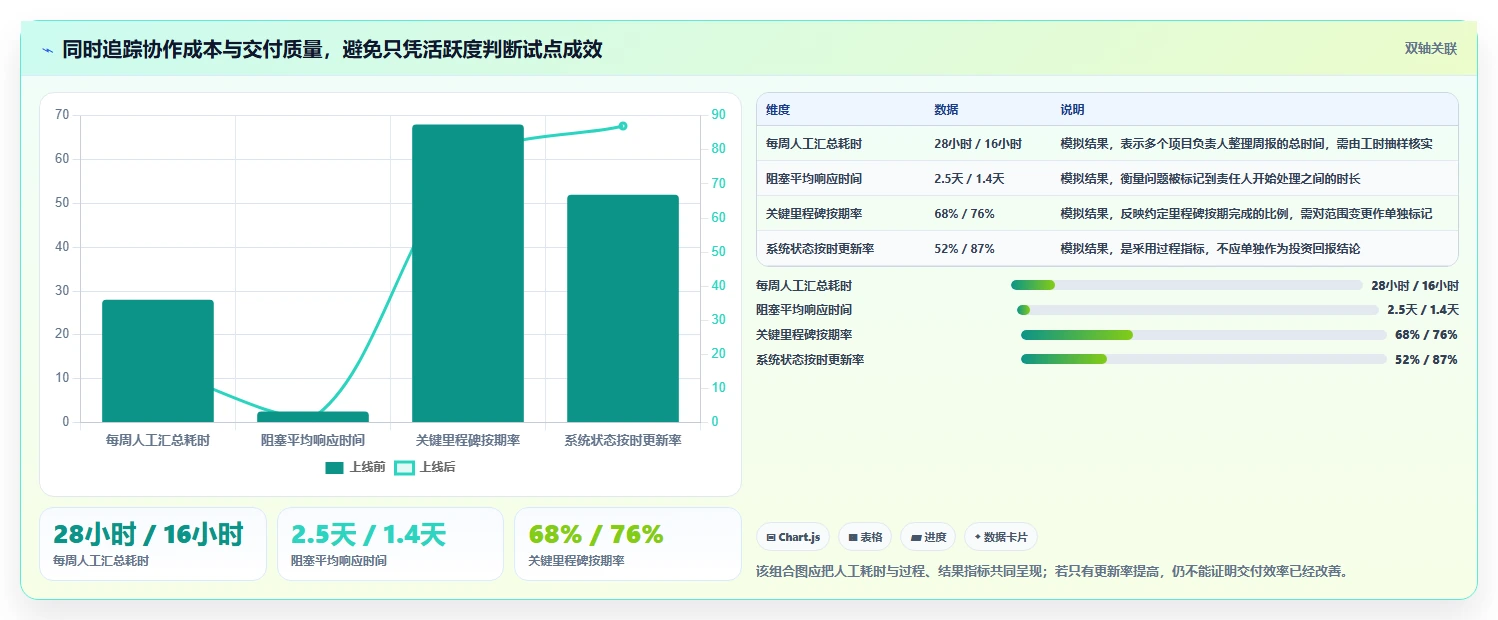Click the 阻塞平均响应时间 table row label

tap(814, 179)
